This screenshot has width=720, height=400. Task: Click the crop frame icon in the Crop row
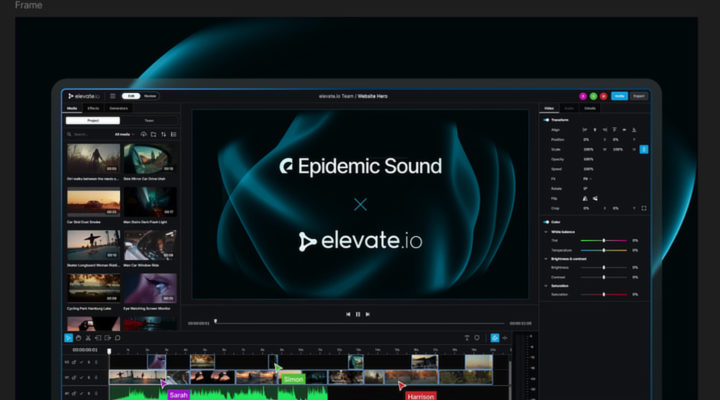click(x=644, y=208)
